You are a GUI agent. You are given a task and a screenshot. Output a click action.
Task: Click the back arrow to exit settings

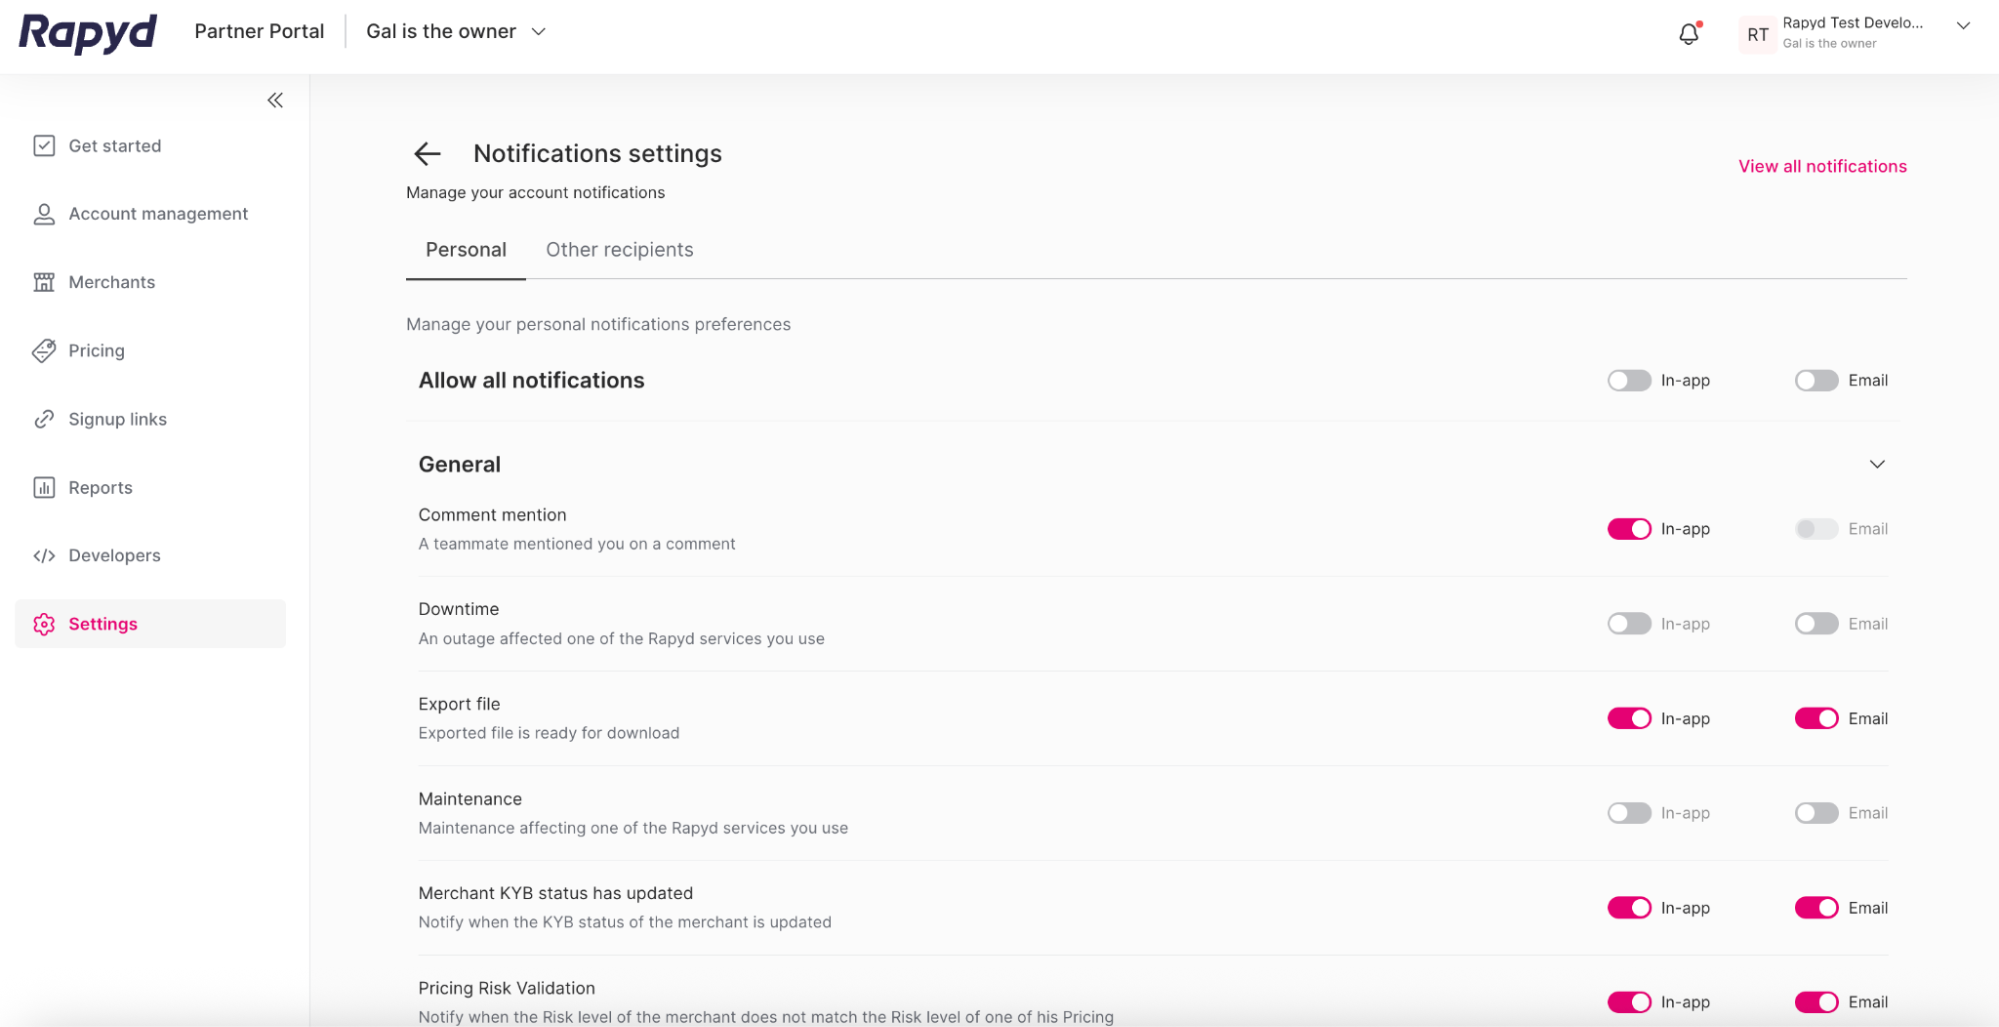point(427,154)
